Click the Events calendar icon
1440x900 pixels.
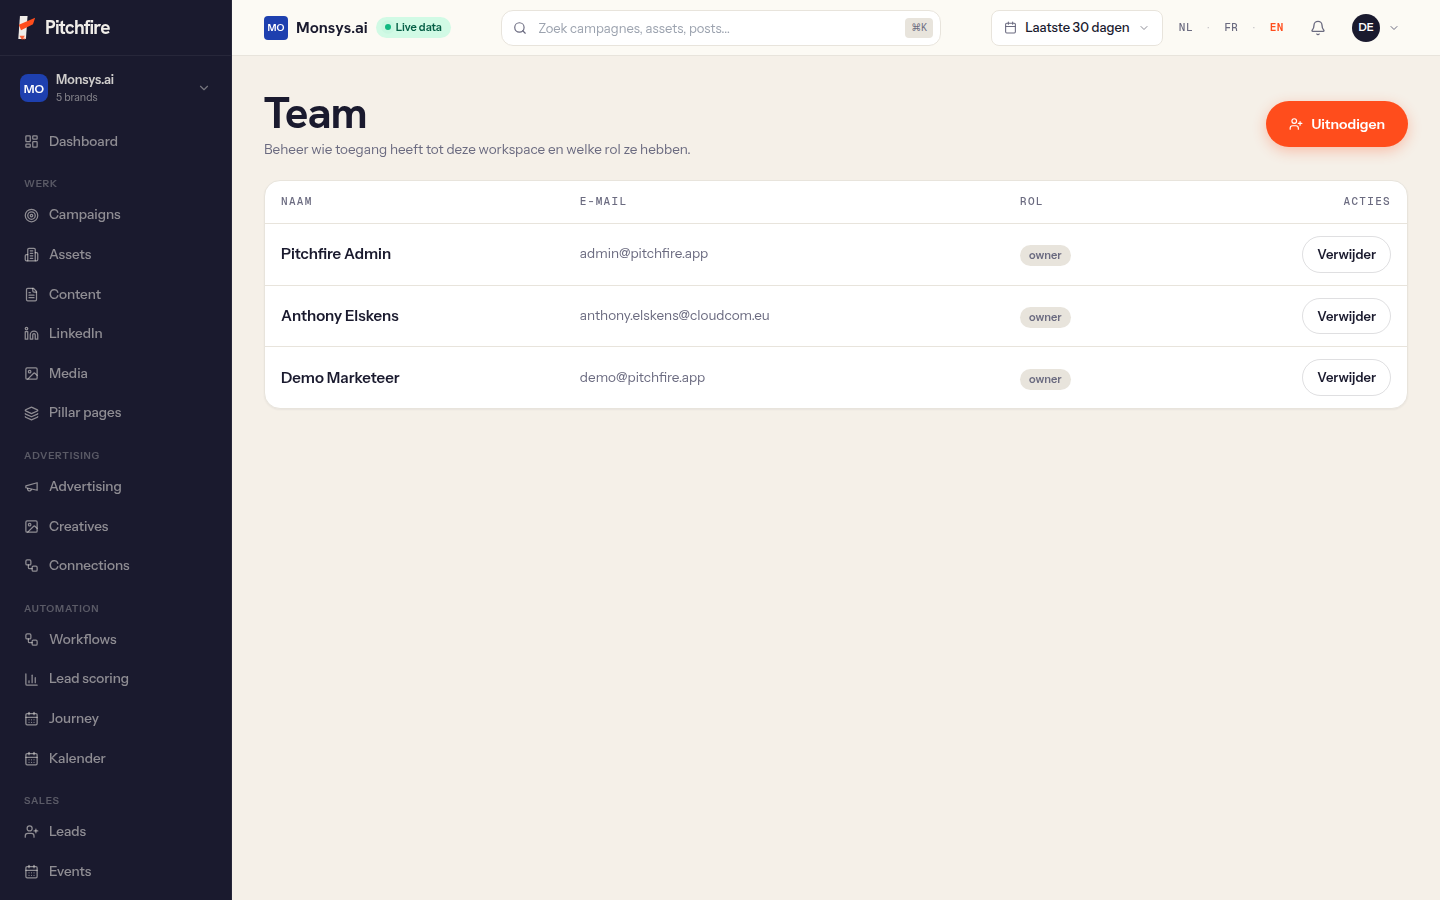[x=31, y=872]
